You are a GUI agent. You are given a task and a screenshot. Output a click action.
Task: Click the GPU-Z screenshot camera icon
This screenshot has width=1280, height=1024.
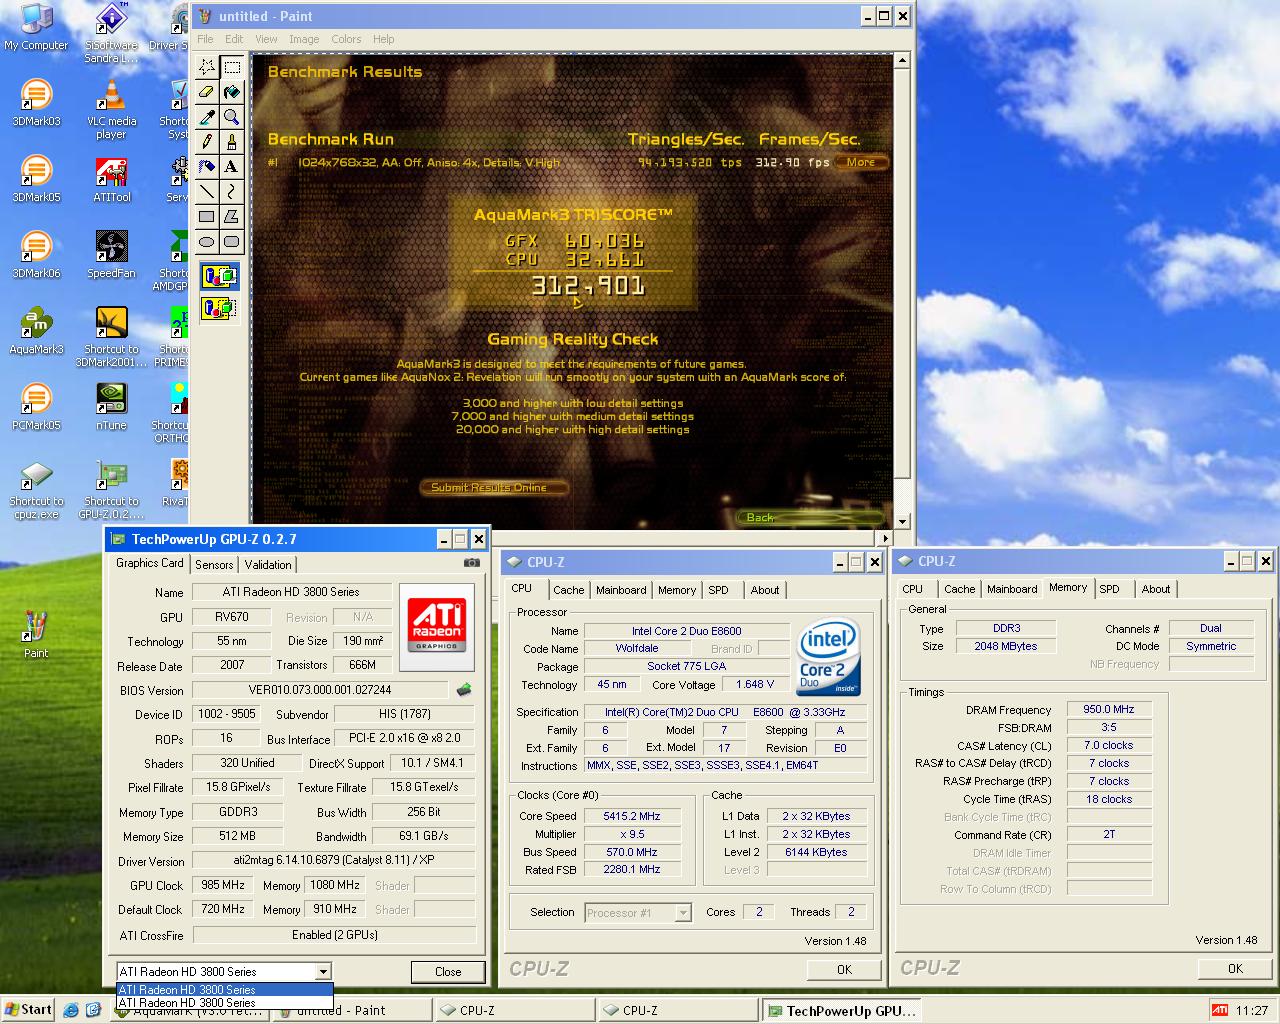472,563
